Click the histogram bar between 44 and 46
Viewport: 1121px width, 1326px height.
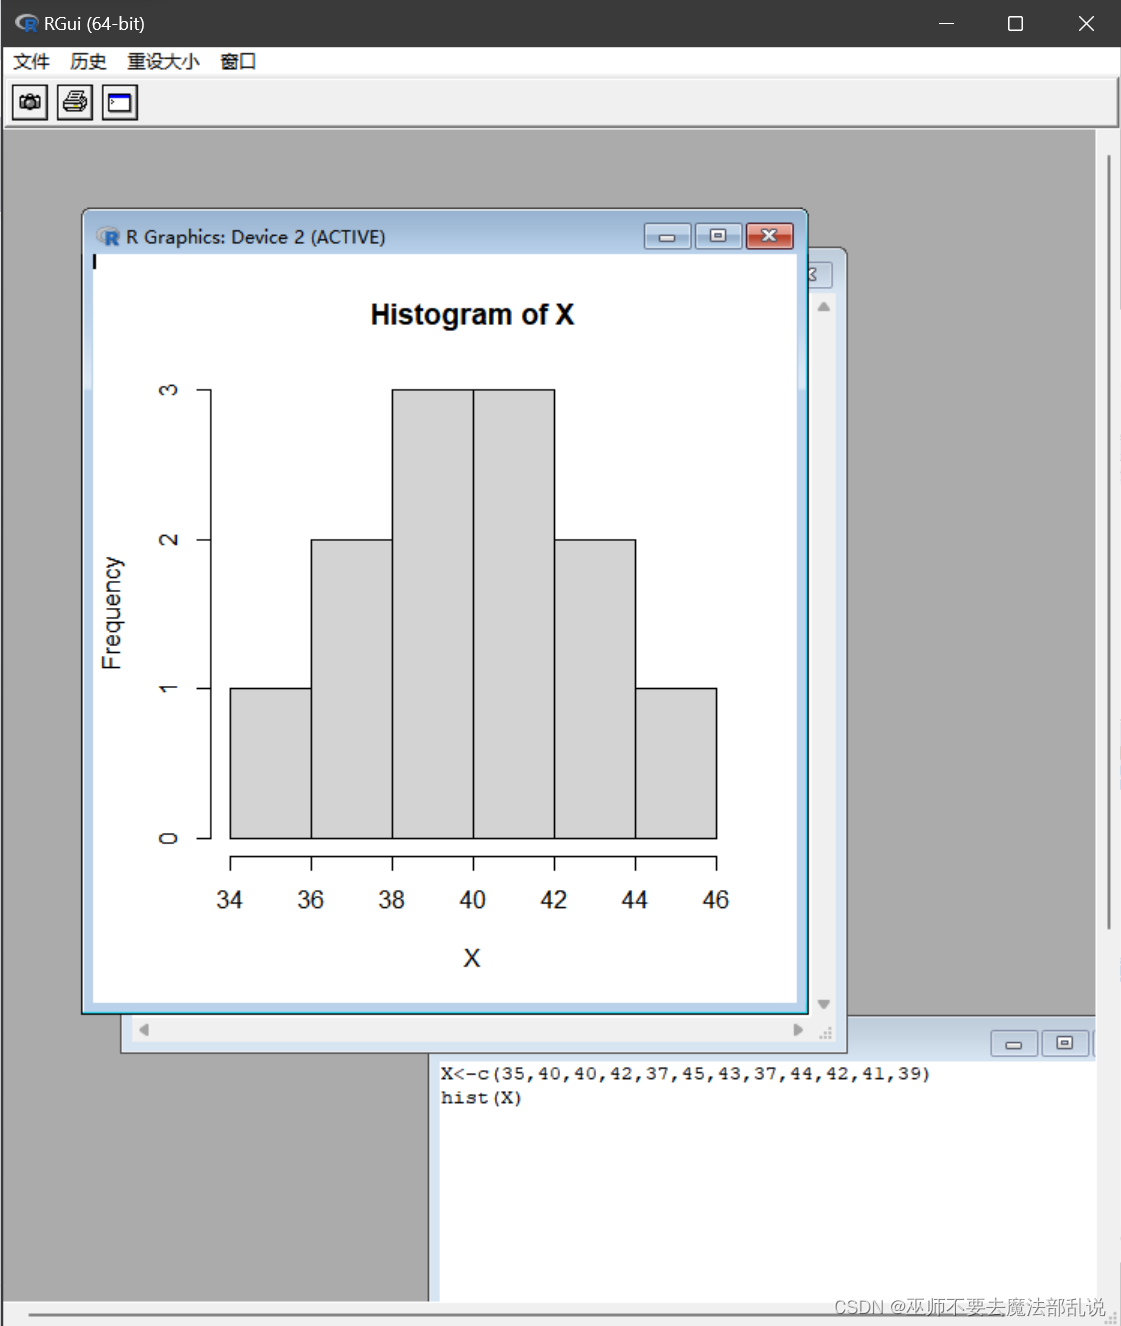pyautogui.click(x=676, y=763)
